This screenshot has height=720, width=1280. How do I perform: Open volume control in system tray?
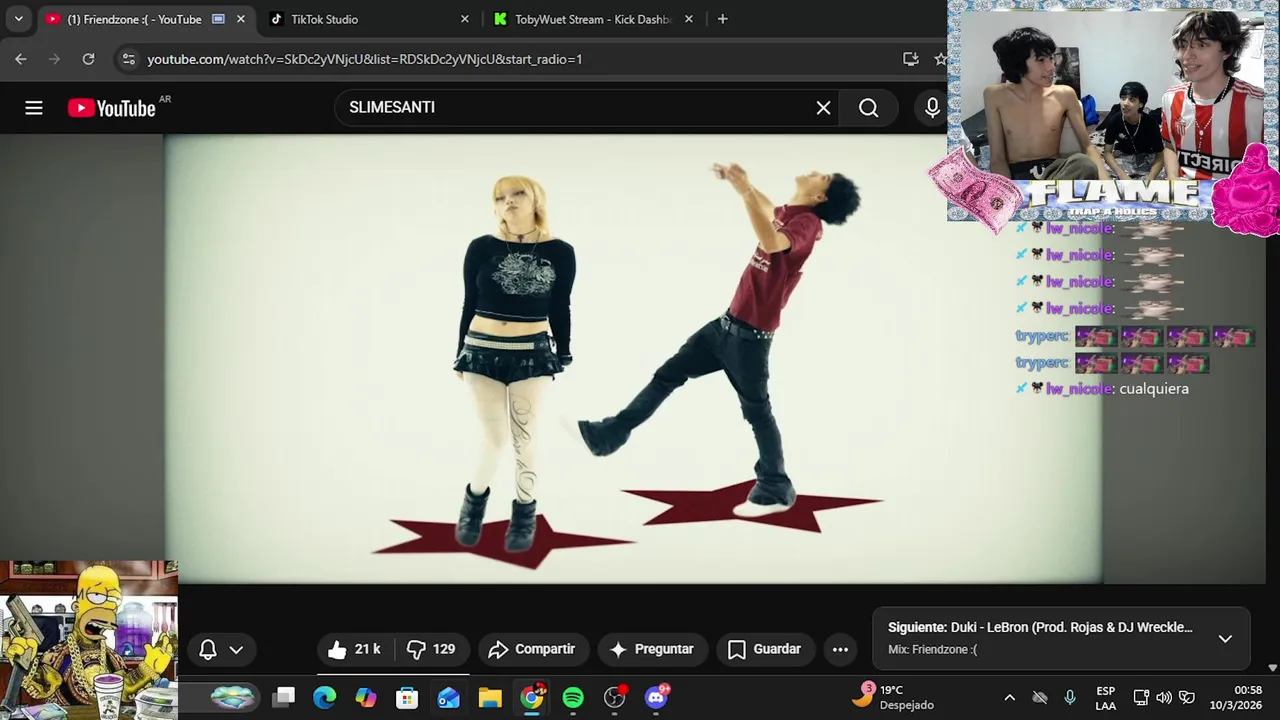[x=1164, y=697]
